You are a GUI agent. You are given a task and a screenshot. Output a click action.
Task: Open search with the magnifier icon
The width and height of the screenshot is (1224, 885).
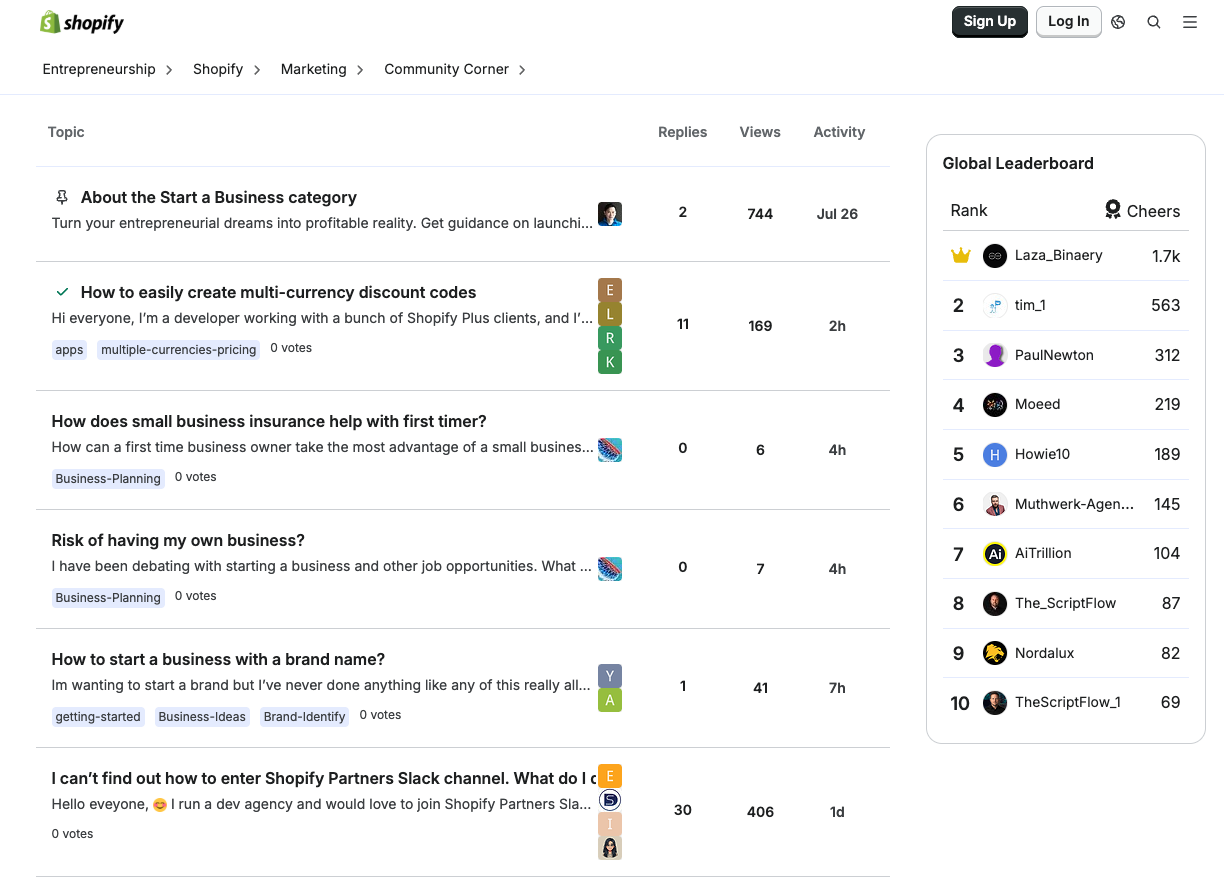(1154, 22)
